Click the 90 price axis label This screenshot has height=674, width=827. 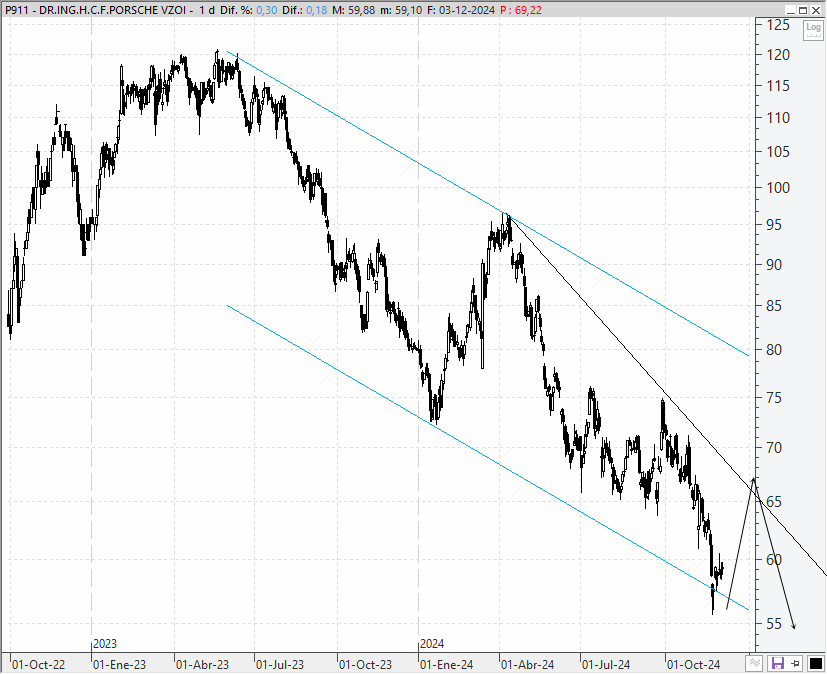click(774, 265)
